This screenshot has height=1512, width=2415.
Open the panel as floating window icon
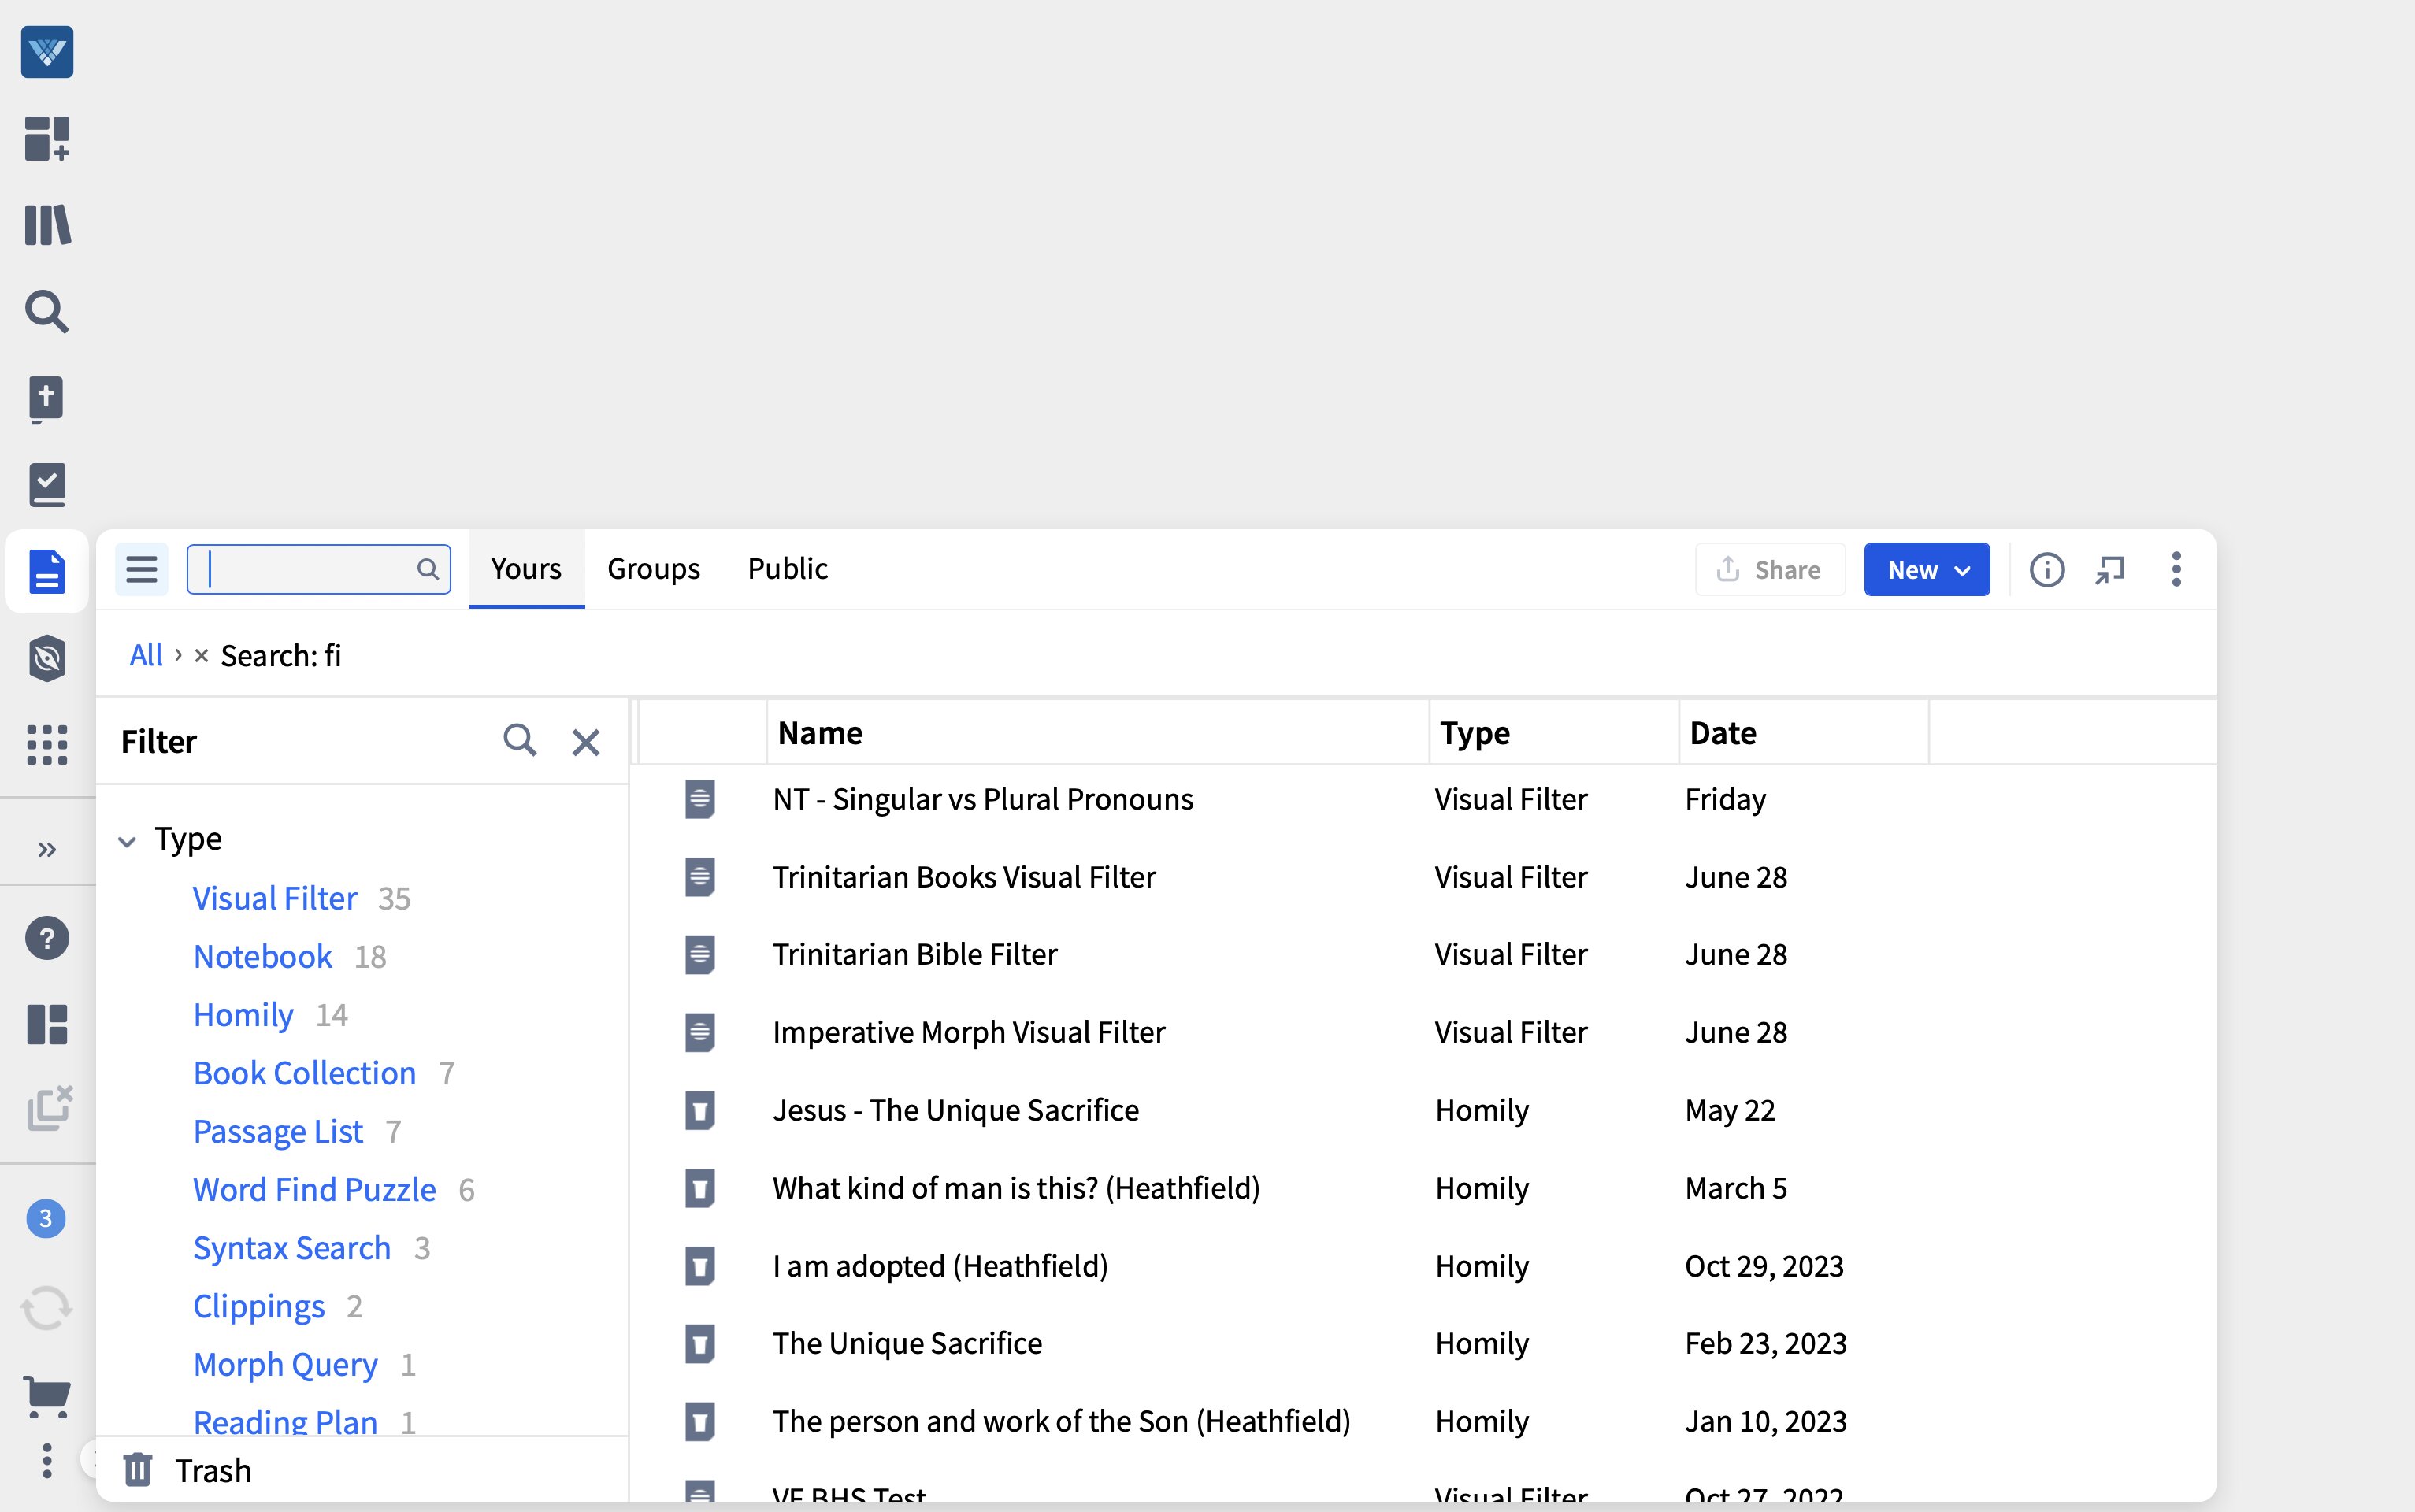coord(2111,569)
